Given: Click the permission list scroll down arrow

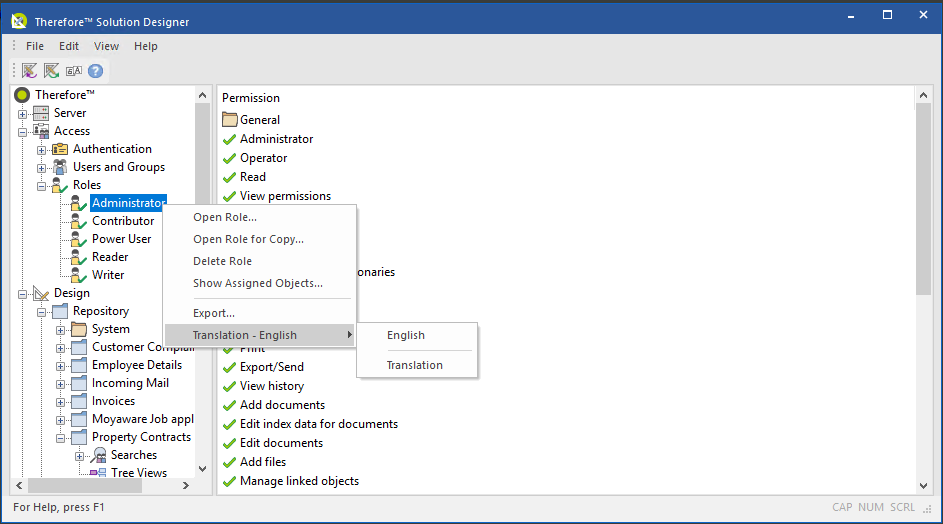Looking at the screenshot, I should 923,485.
